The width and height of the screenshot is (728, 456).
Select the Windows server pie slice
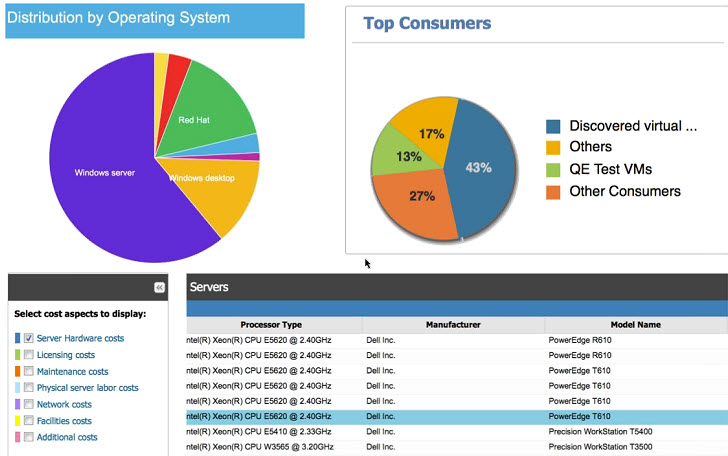[104, 173]
